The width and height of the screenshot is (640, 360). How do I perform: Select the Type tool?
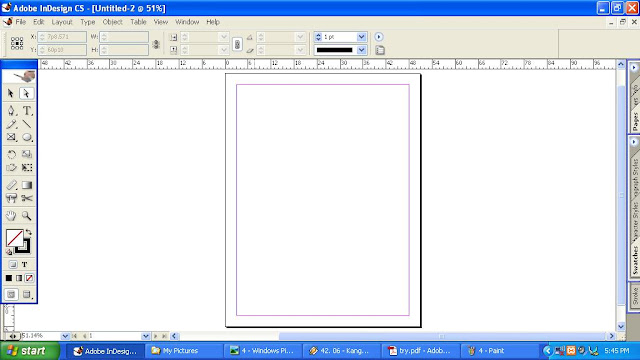point(27,111)
